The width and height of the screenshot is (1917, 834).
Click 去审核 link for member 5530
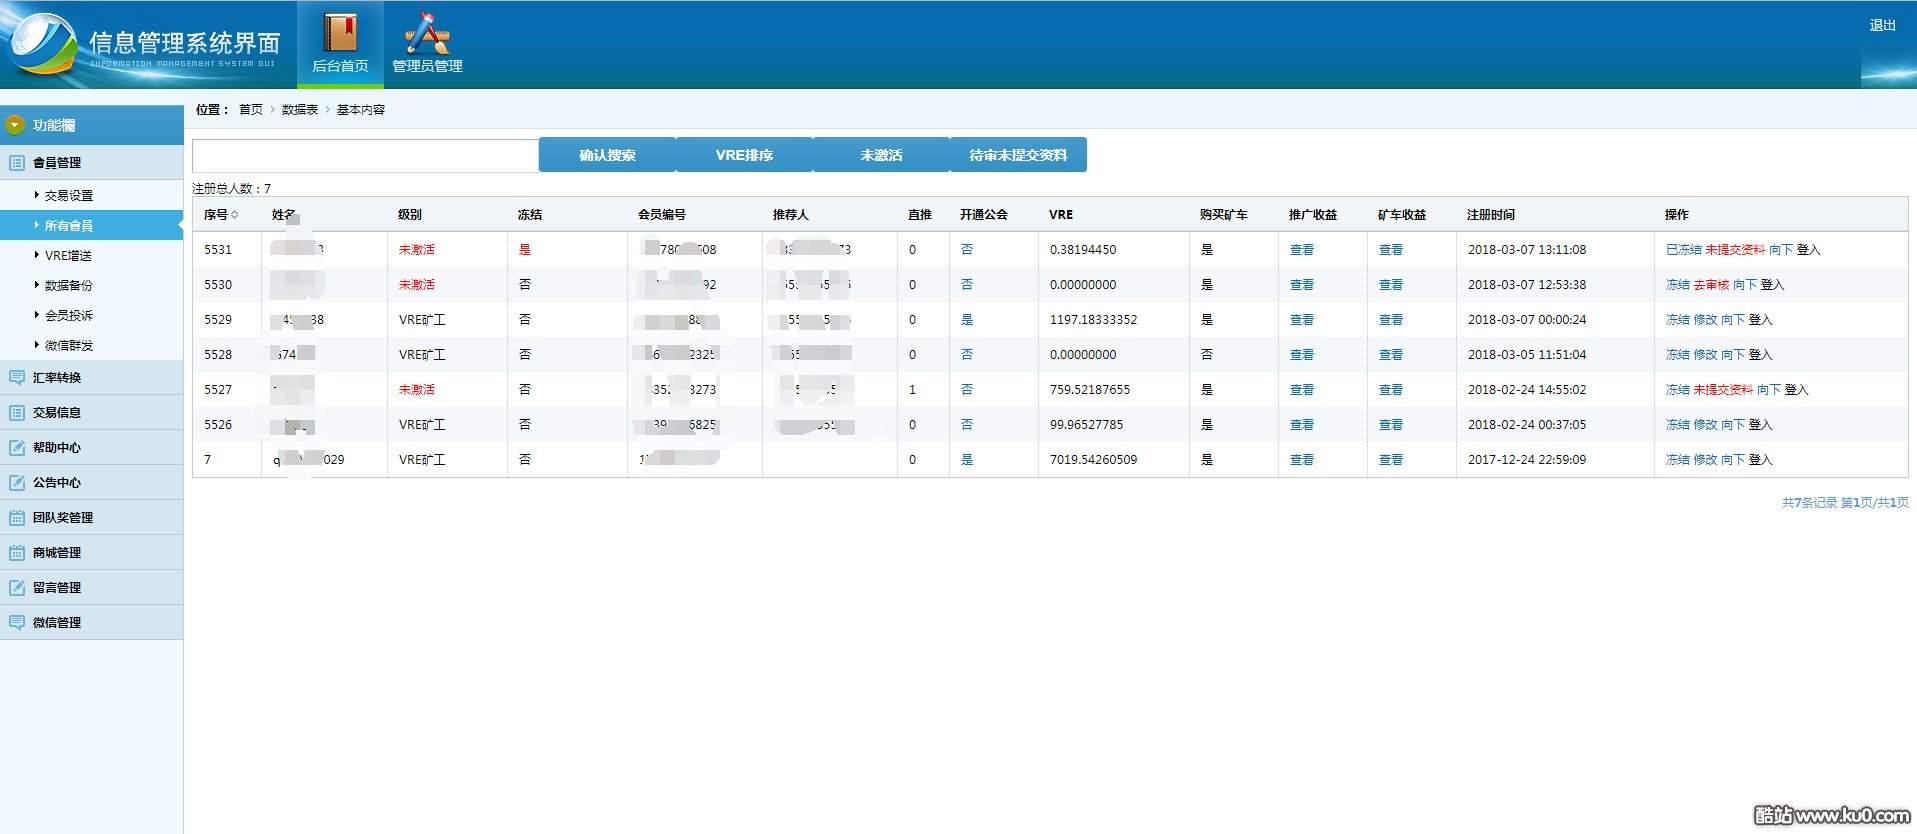(x=1711, y=285)
